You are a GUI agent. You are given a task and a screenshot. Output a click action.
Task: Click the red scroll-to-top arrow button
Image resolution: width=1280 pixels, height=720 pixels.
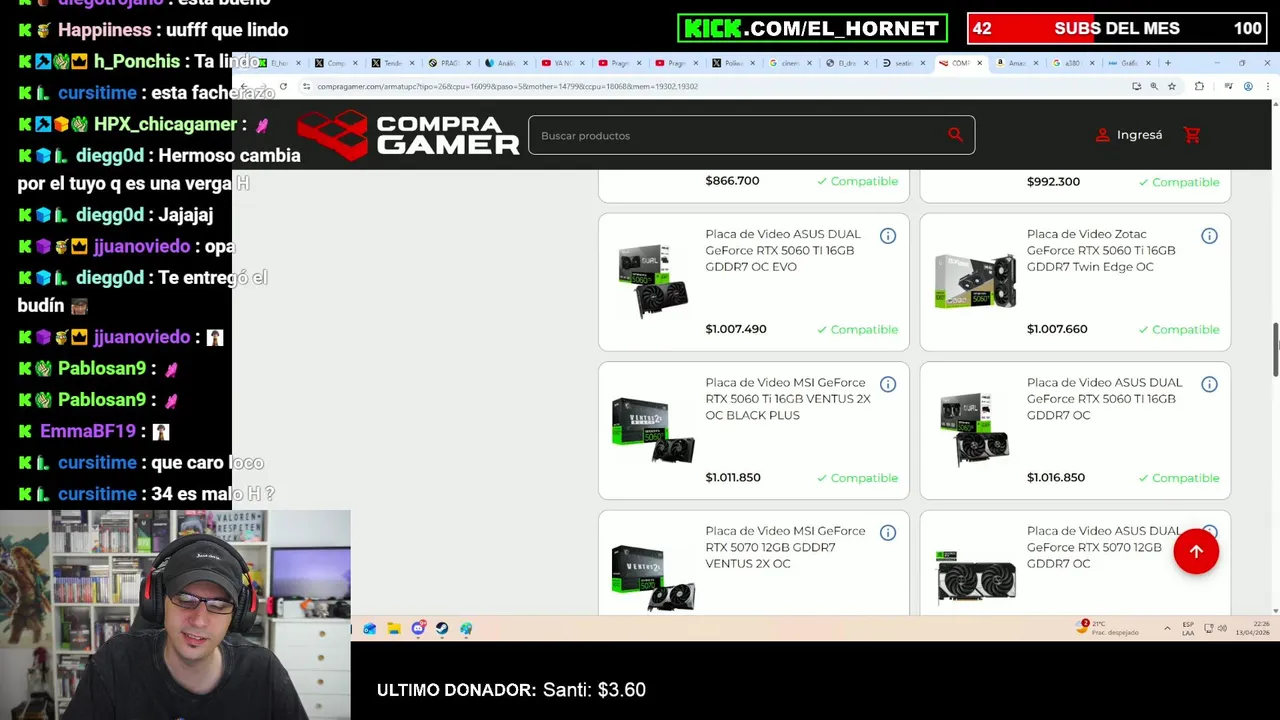(1196, 552)
